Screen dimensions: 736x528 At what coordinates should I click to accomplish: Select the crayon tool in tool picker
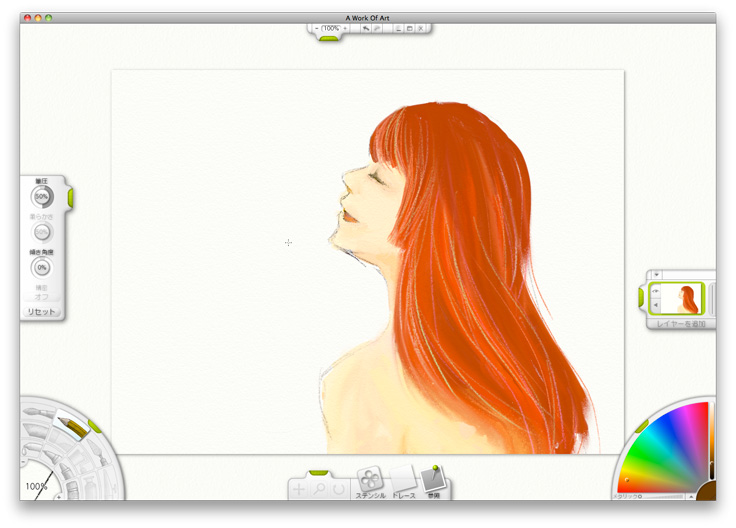click(65, 470)
